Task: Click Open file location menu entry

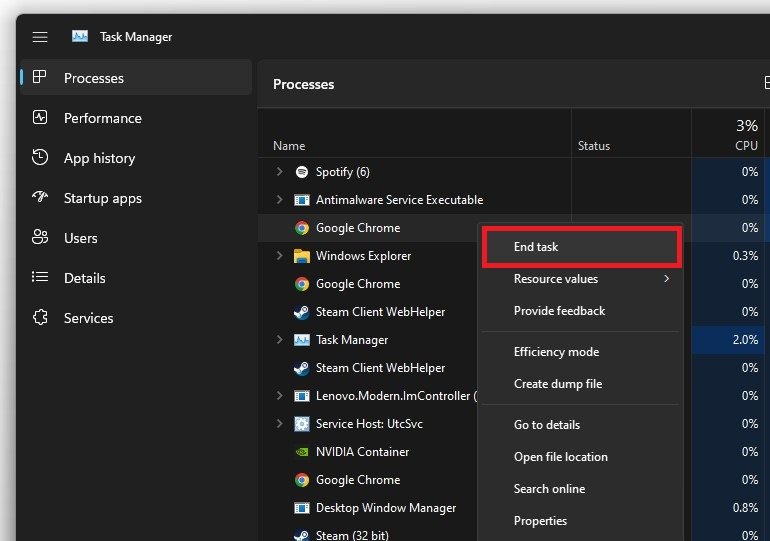Action: coord(560,457)
